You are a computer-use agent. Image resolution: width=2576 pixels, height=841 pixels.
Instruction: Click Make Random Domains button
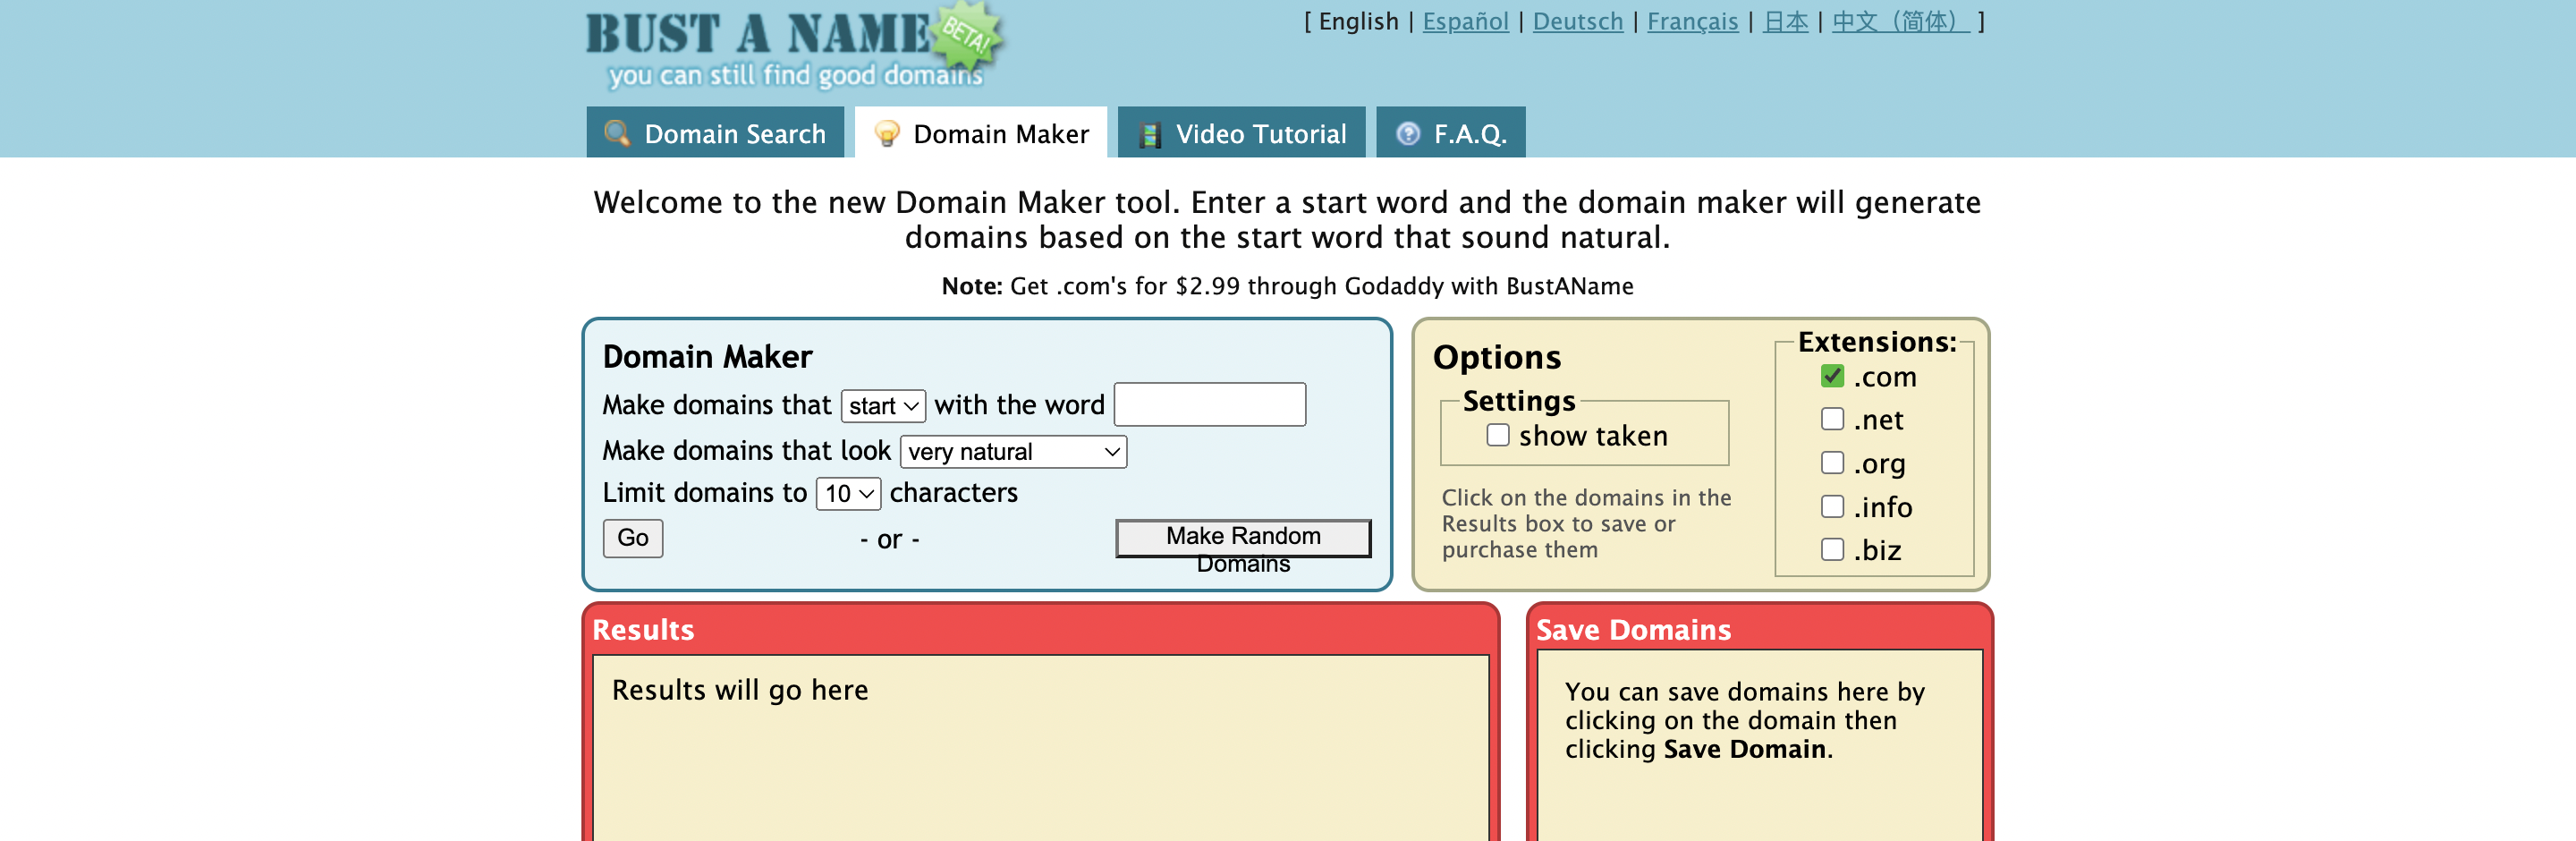1243,538
